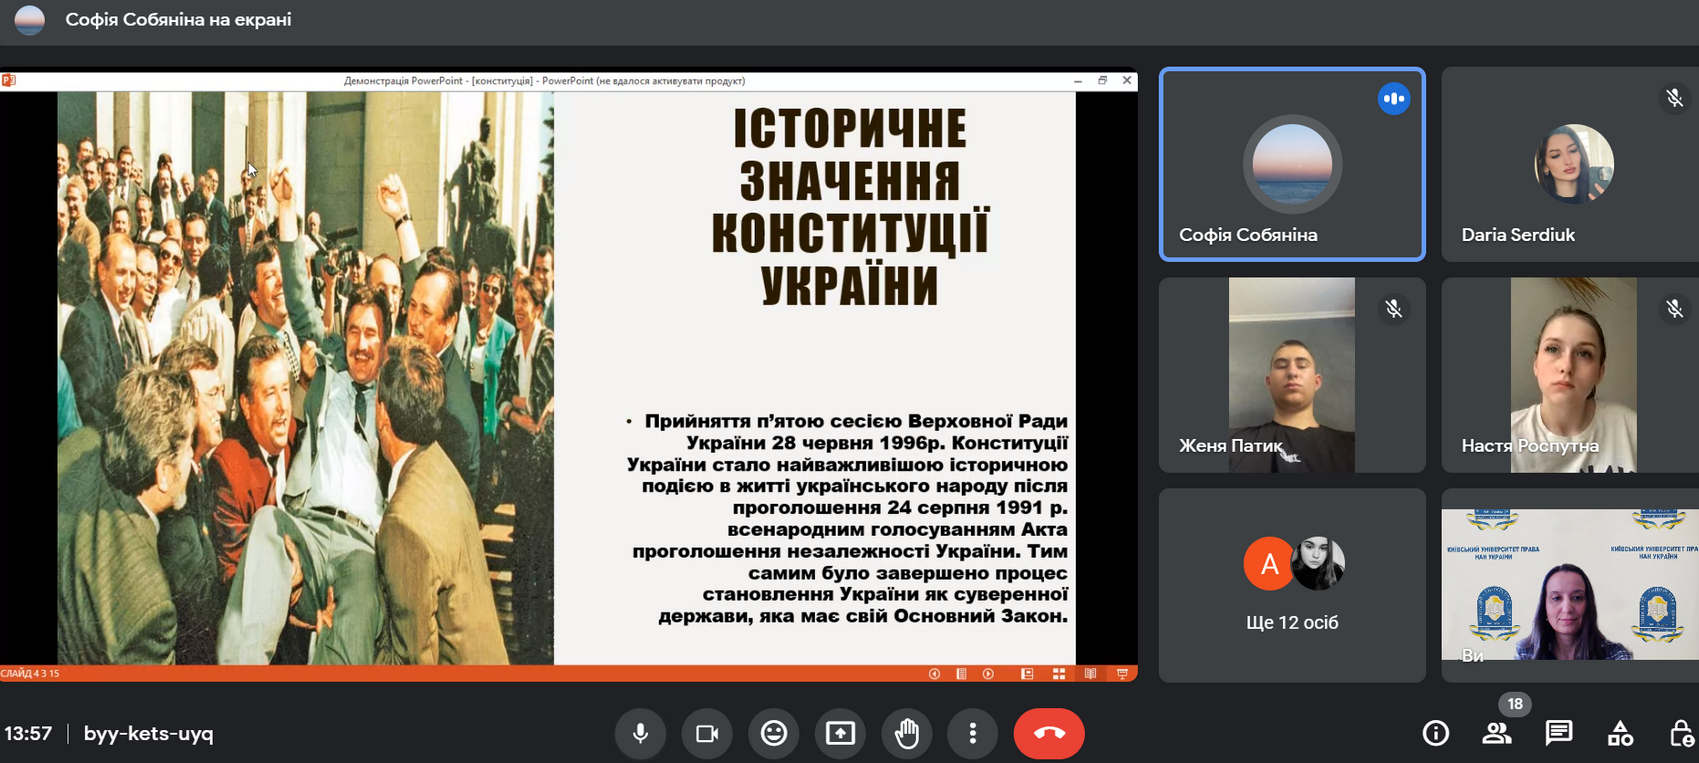
Task: Open more options three-dot menu
Action: (972, 733)
